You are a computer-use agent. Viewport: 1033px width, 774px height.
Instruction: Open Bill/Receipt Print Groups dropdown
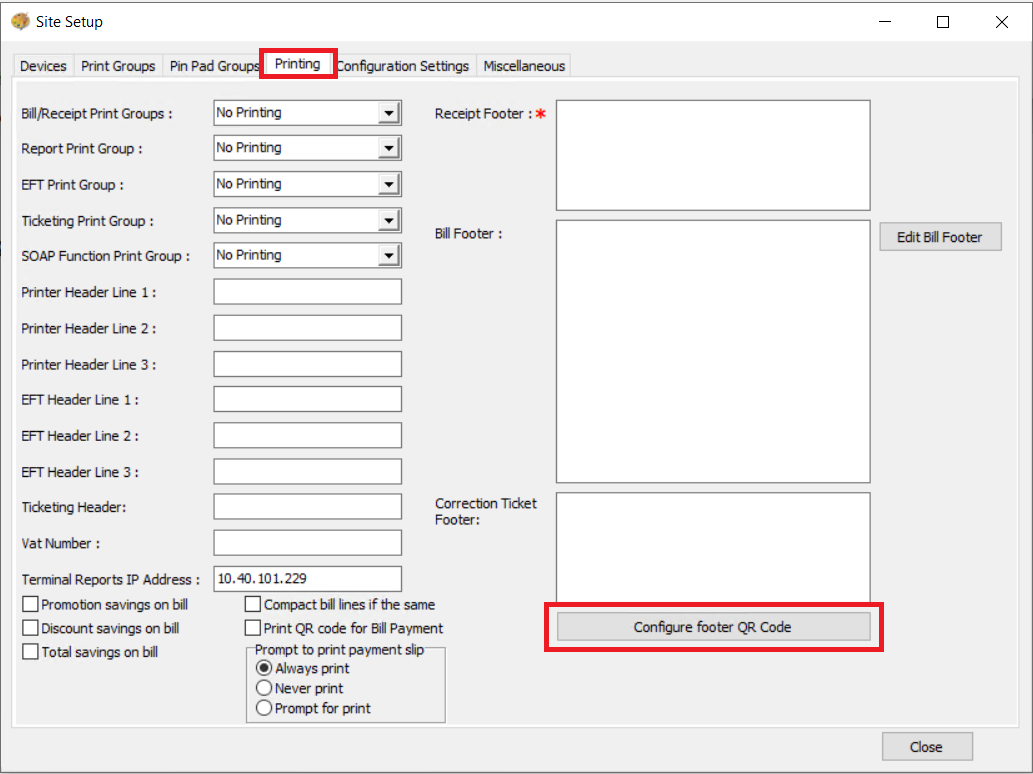389,113
